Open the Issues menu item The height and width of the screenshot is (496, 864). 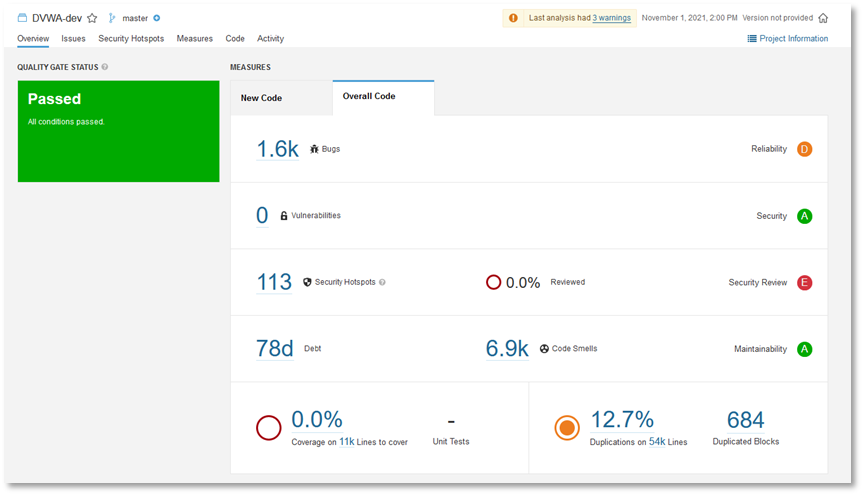(x=73, y=39)
